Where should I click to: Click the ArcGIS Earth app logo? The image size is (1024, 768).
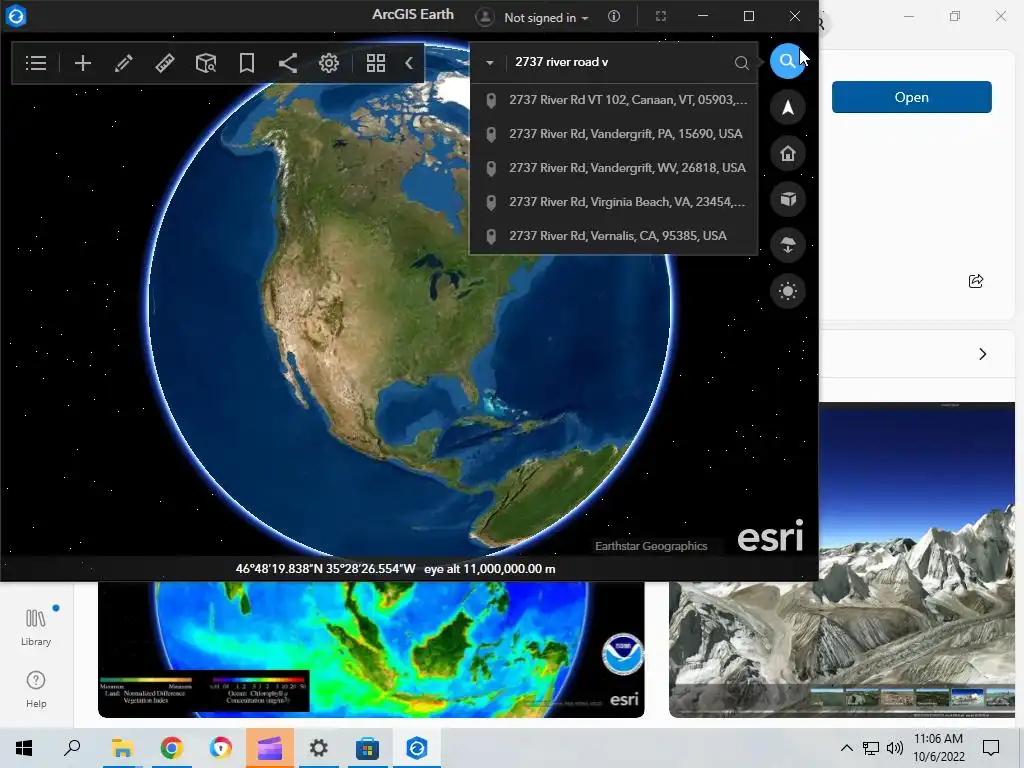pyautogui.click(x=16, y=16)
